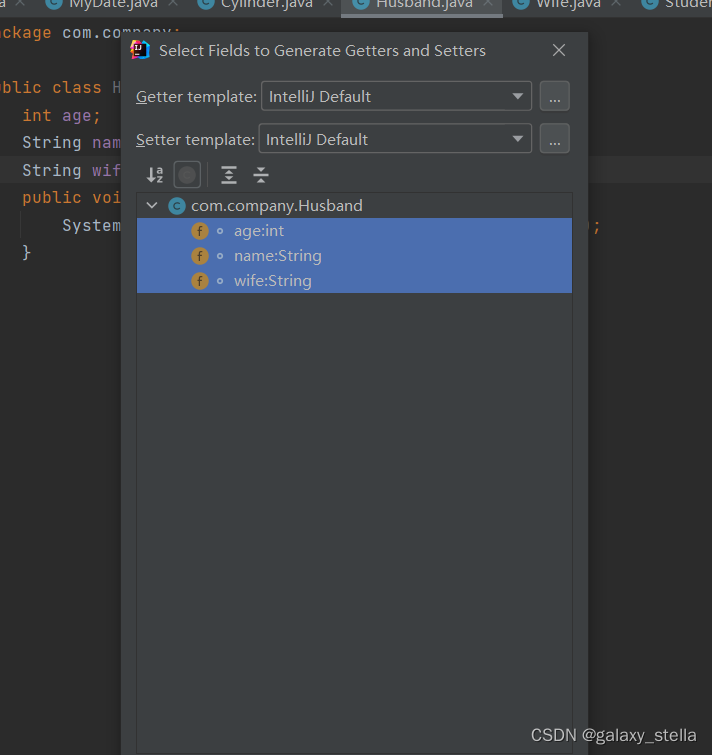Click the field icon beside age:int
Screen dimensions: 712x755
pos(200,231)
